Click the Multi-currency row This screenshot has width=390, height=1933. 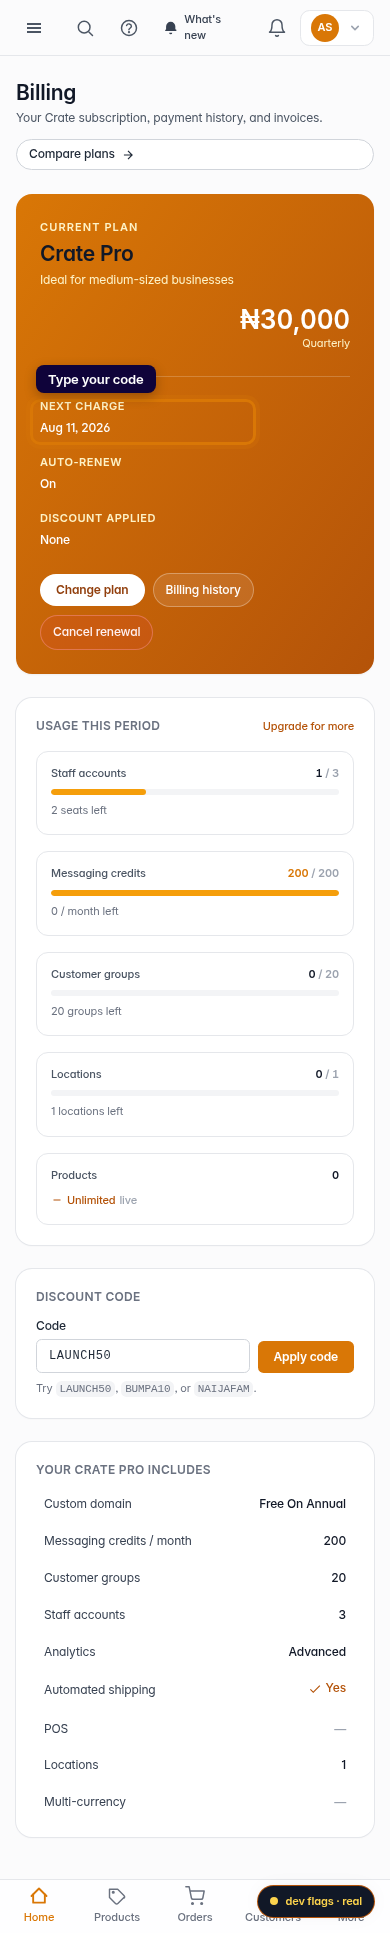tap(195, 1802)
